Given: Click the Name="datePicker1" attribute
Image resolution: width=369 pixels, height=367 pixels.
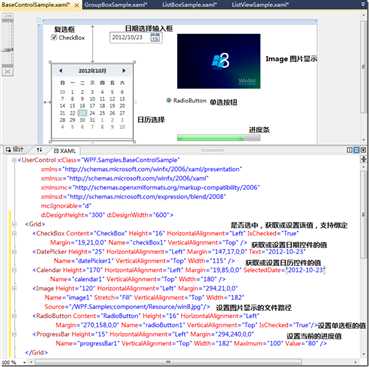Looking at the screenshot, I should click(x=84, y=261).
